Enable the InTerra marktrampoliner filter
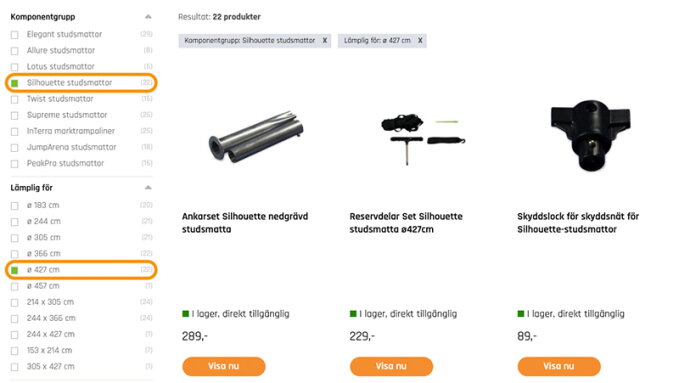680x383 pixels. pos(15,131)
